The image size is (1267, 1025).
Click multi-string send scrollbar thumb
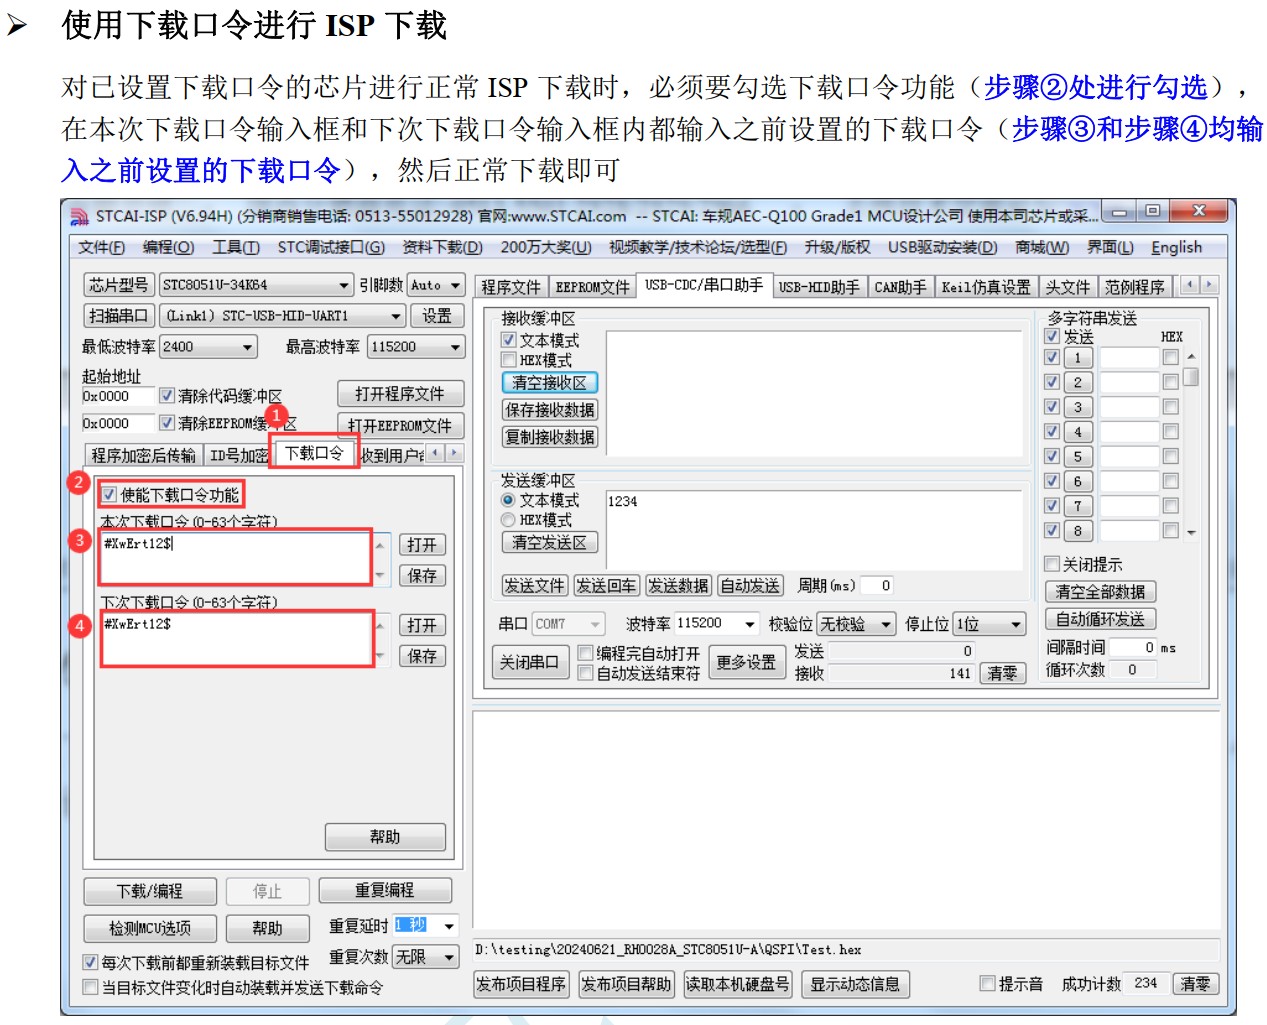tap(1190, 377)
